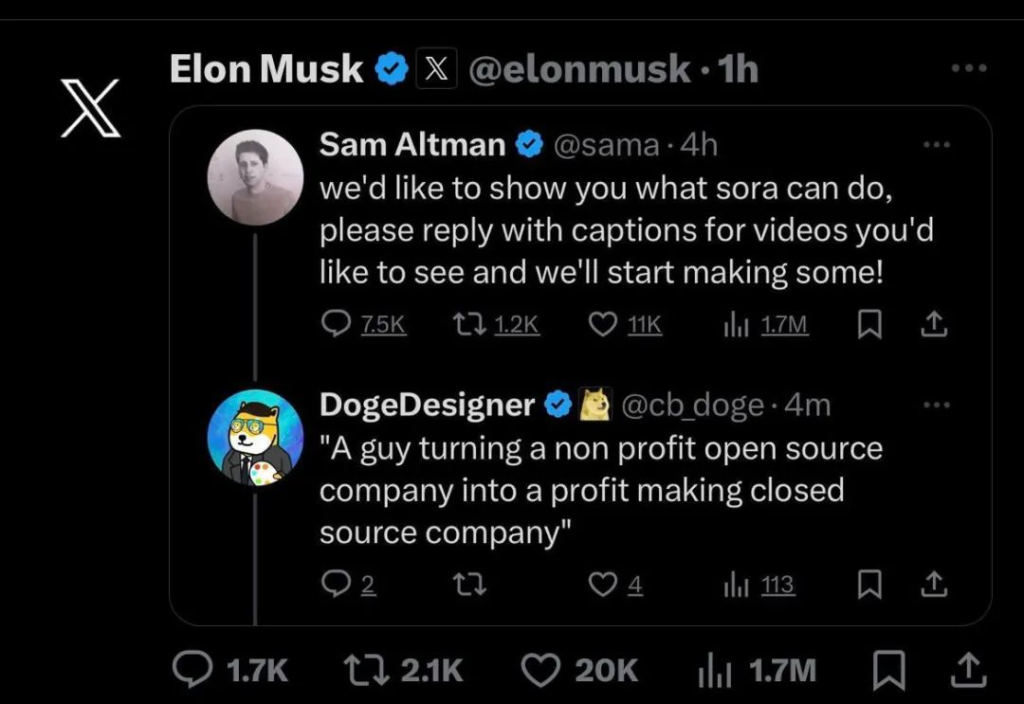Open more options on Sam Altman's post
This screenshot has height=704, width=1024.
coord(937,146)
